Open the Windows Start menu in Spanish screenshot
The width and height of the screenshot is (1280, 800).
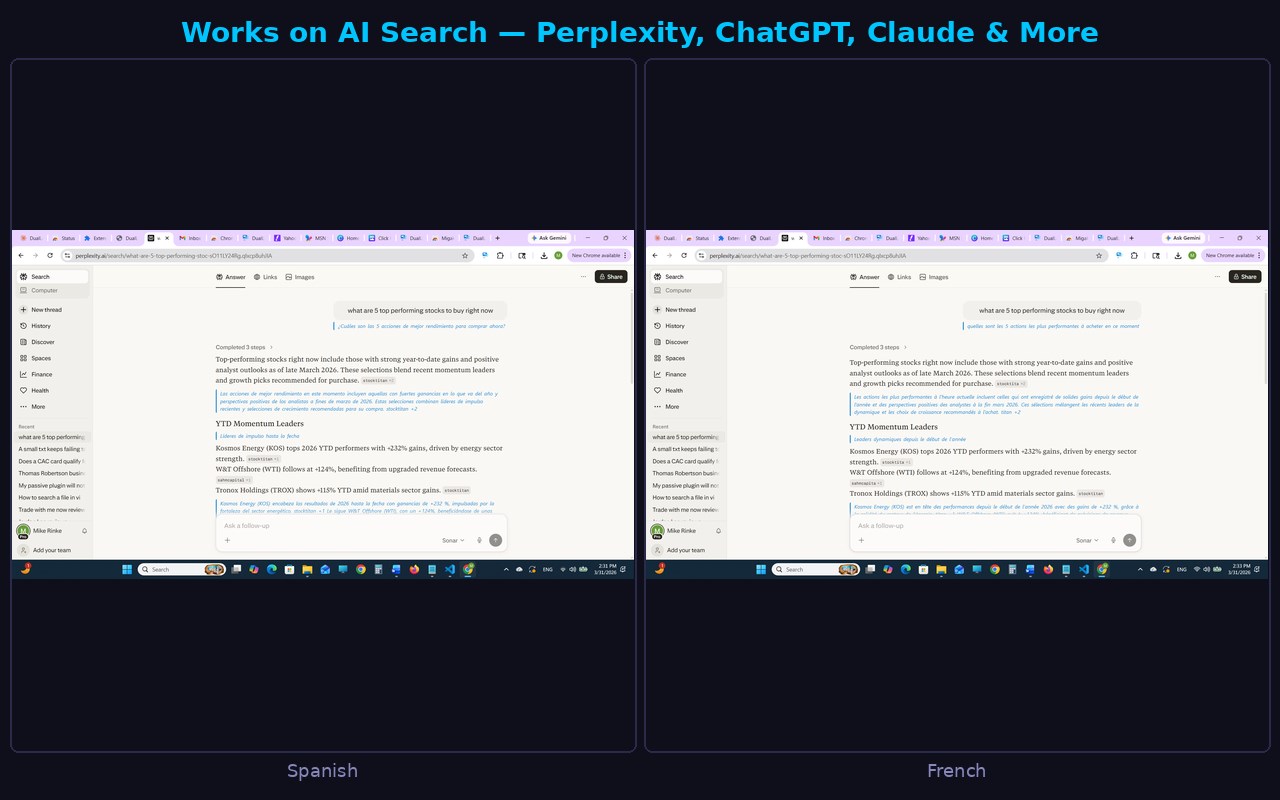pos(127,569)
